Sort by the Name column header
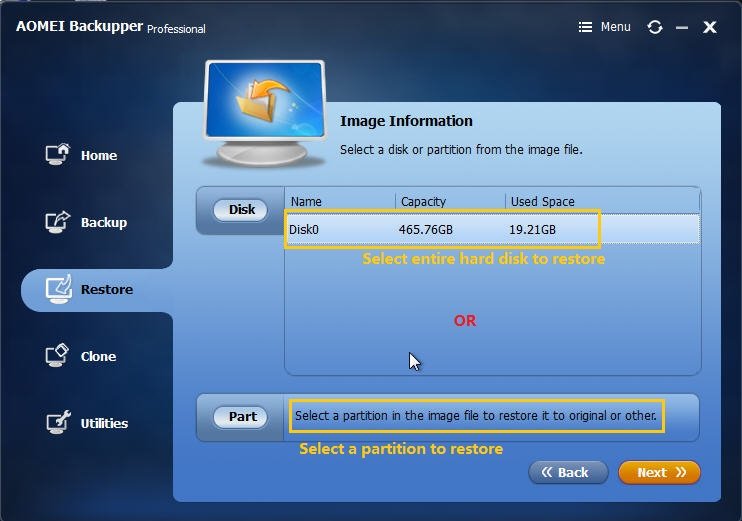Screen dimensions: 742x521 tap(340, 201)
